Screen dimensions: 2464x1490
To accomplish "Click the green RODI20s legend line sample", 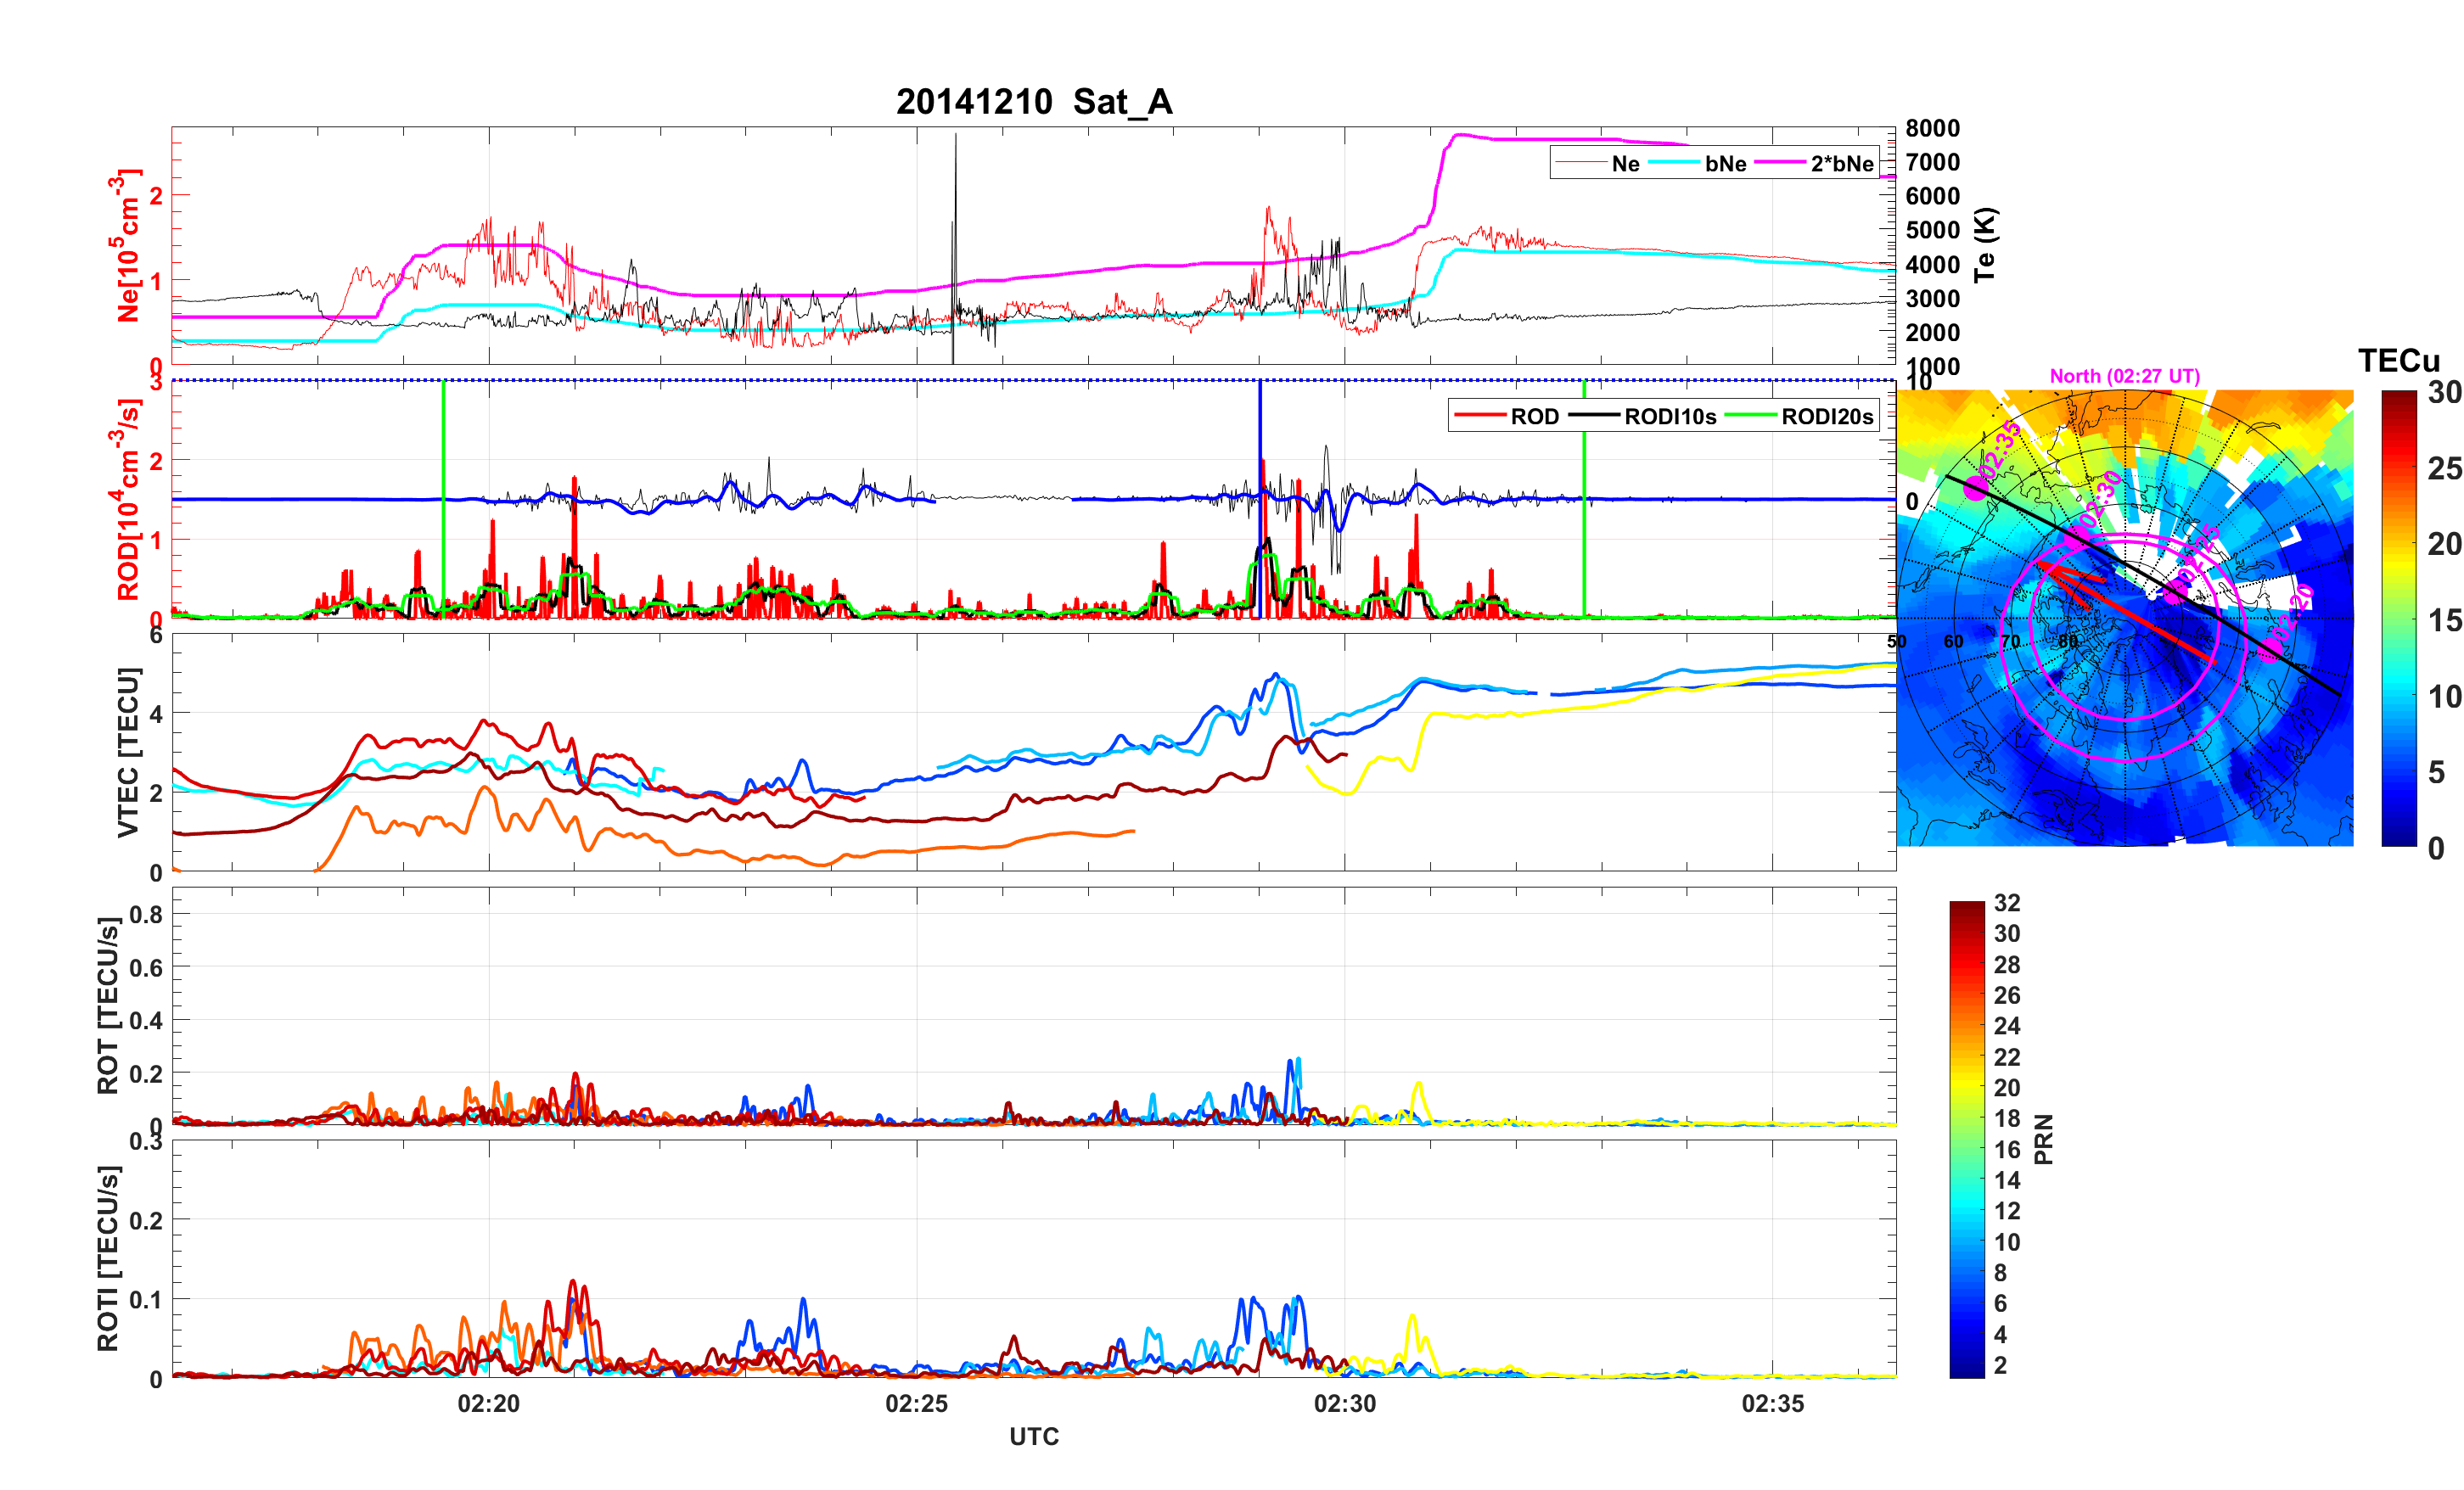I will (1750, 416).
